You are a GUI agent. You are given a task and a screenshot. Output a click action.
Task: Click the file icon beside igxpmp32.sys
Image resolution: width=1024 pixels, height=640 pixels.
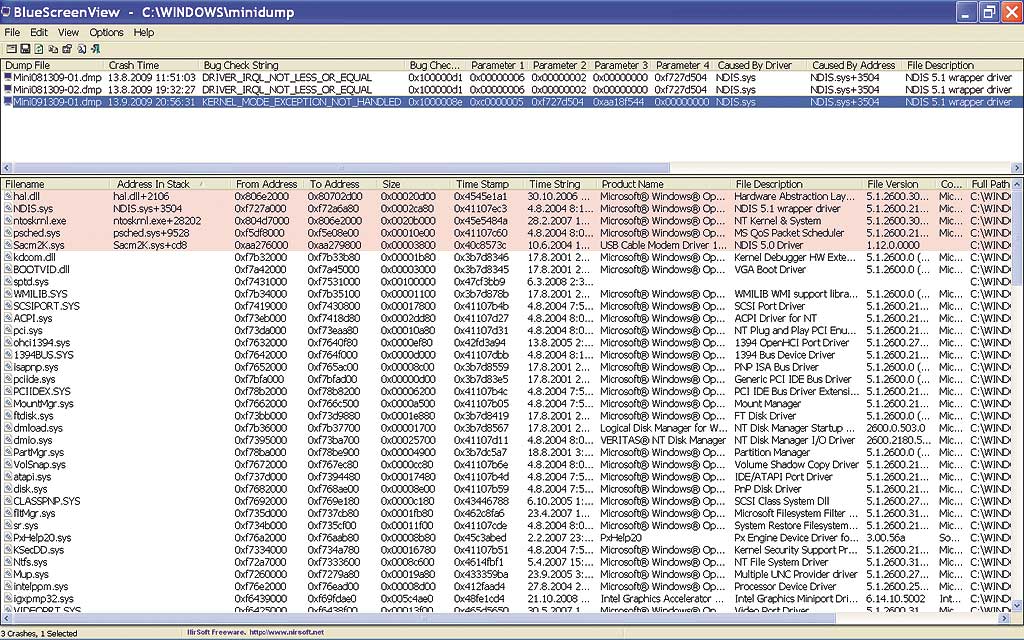(8, 598)
